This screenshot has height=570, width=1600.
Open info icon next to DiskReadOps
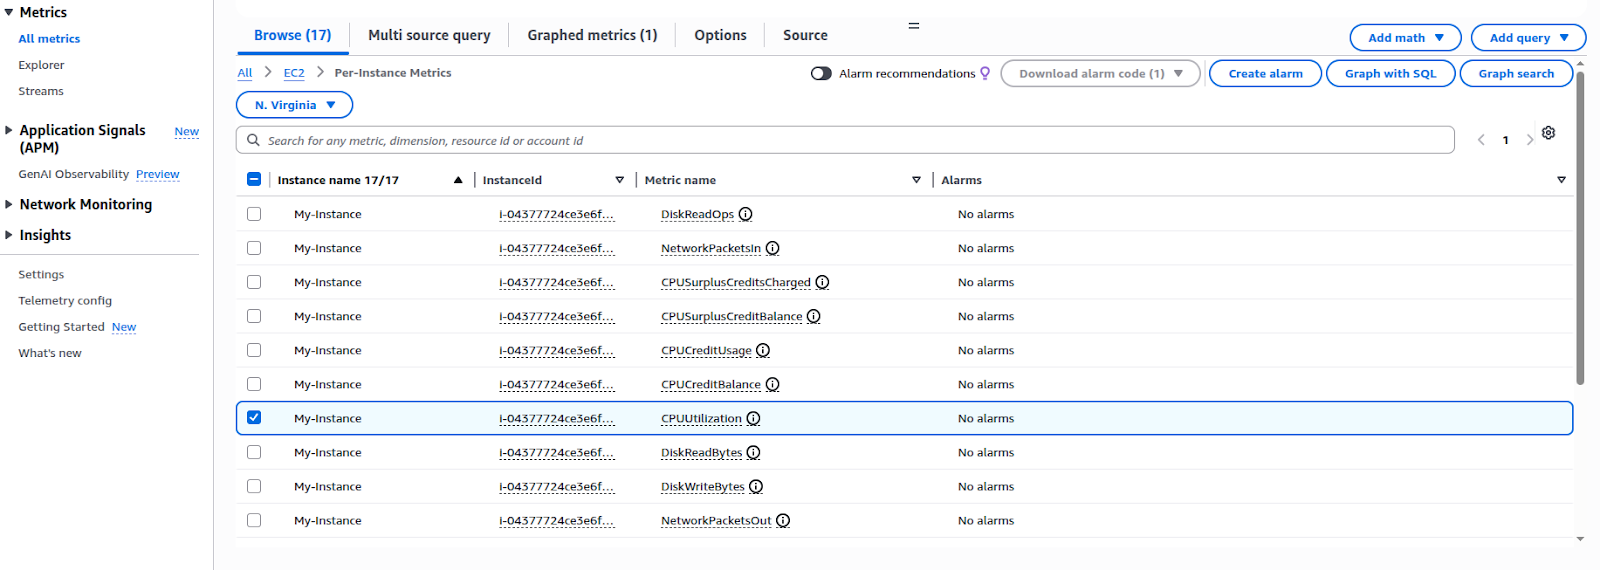tap(745, 214)
